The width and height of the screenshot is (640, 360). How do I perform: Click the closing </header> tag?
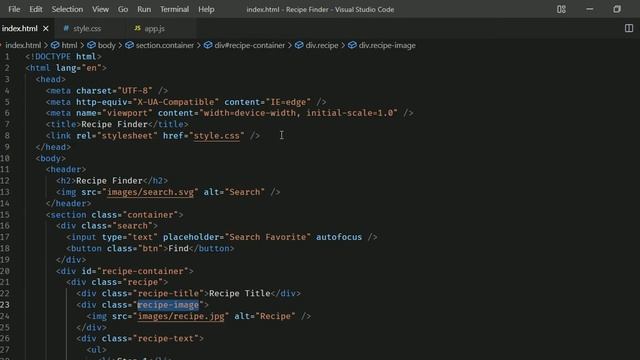[69, 203]
